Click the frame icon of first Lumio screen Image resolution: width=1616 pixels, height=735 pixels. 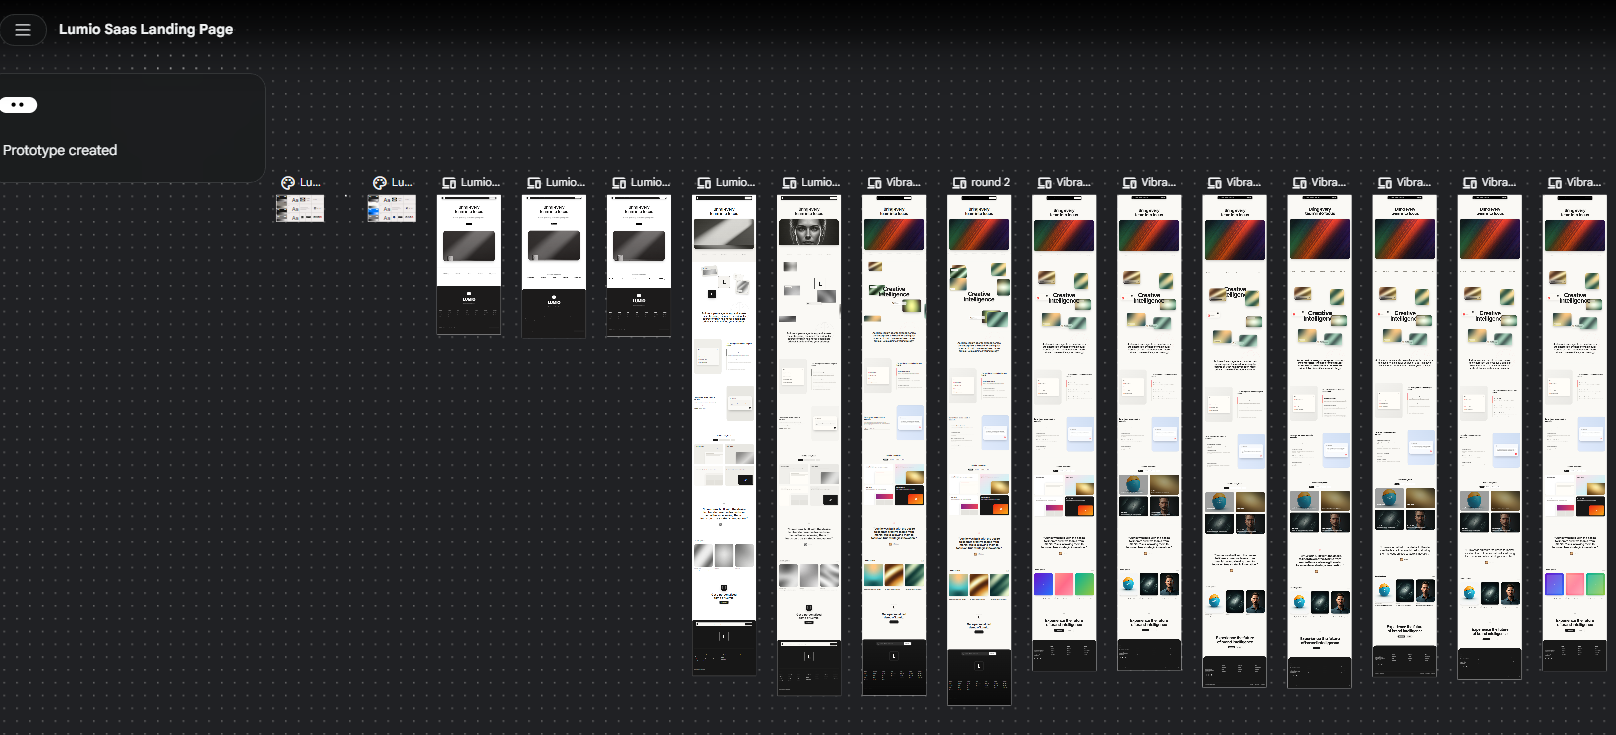(x=449, y=183)
